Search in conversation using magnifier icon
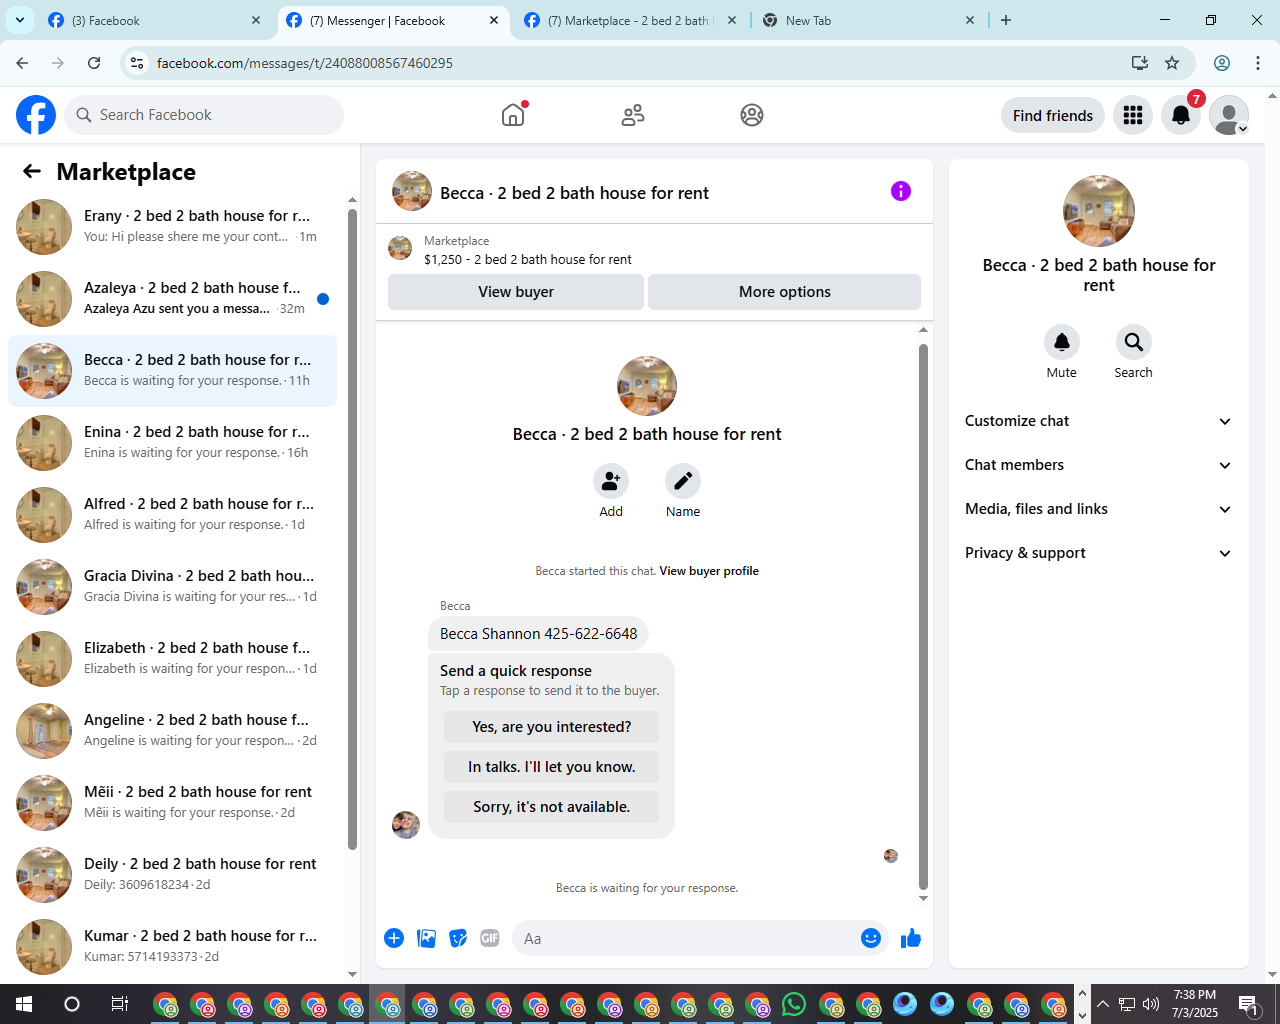Screen dimensions: 1280x1024 [1134, 342]
